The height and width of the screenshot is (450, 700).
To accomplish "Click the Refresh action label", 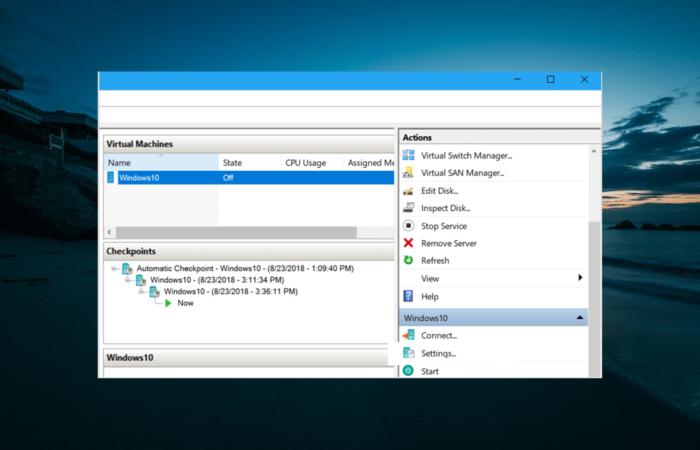I will (x=435, y=261).
